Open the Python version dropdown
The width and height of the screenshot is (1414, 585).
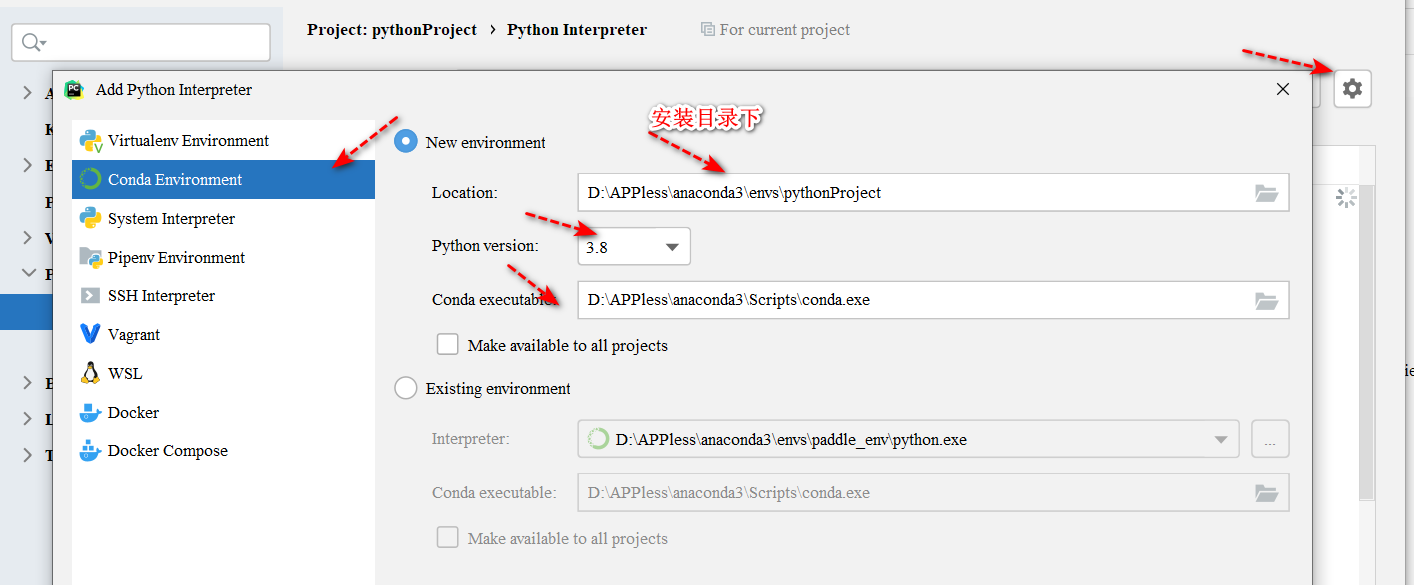[634, 247]
